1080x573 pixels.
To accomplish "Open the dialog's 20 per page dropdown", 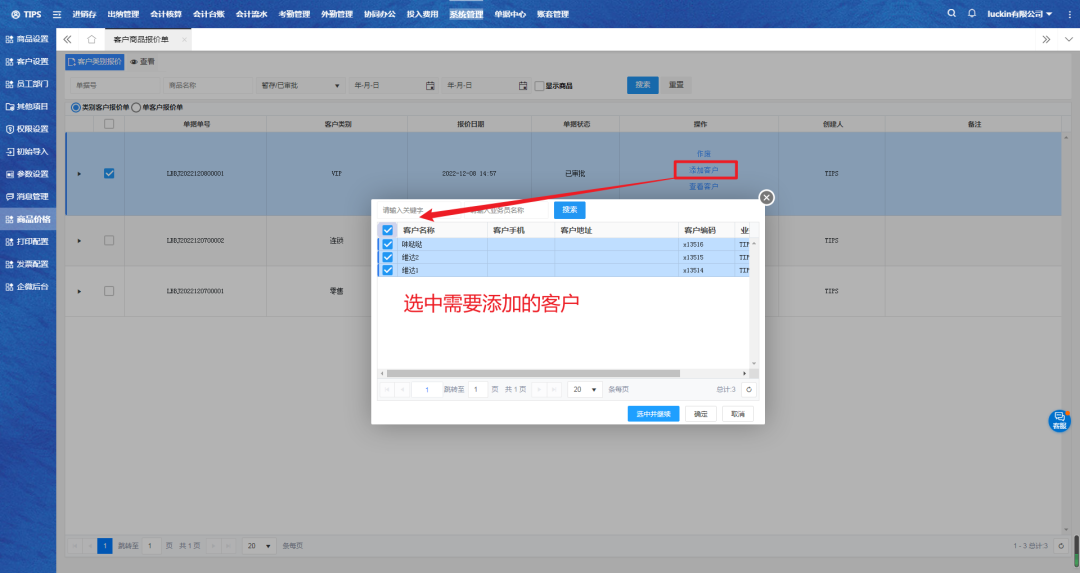I will pyautogui.click(x=585, y=389).
